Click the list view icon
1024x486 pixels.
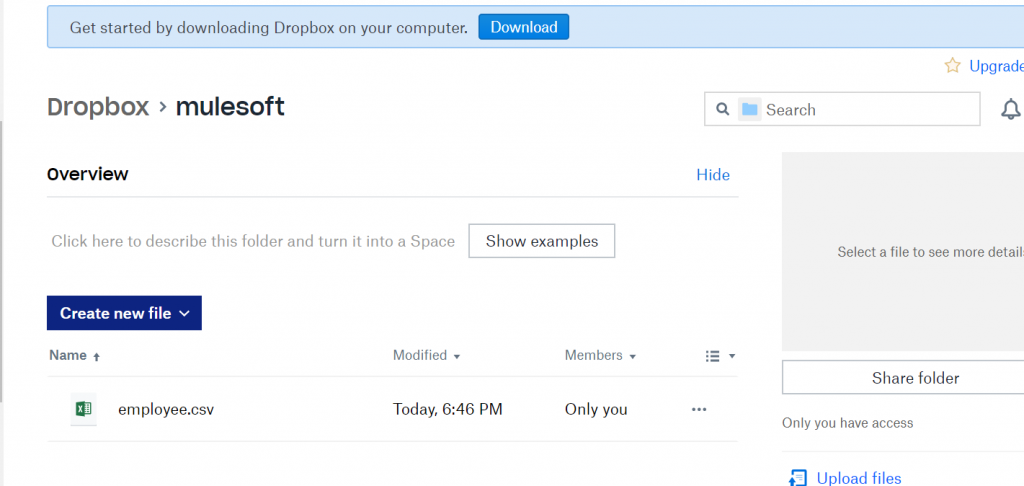(712, 356)
